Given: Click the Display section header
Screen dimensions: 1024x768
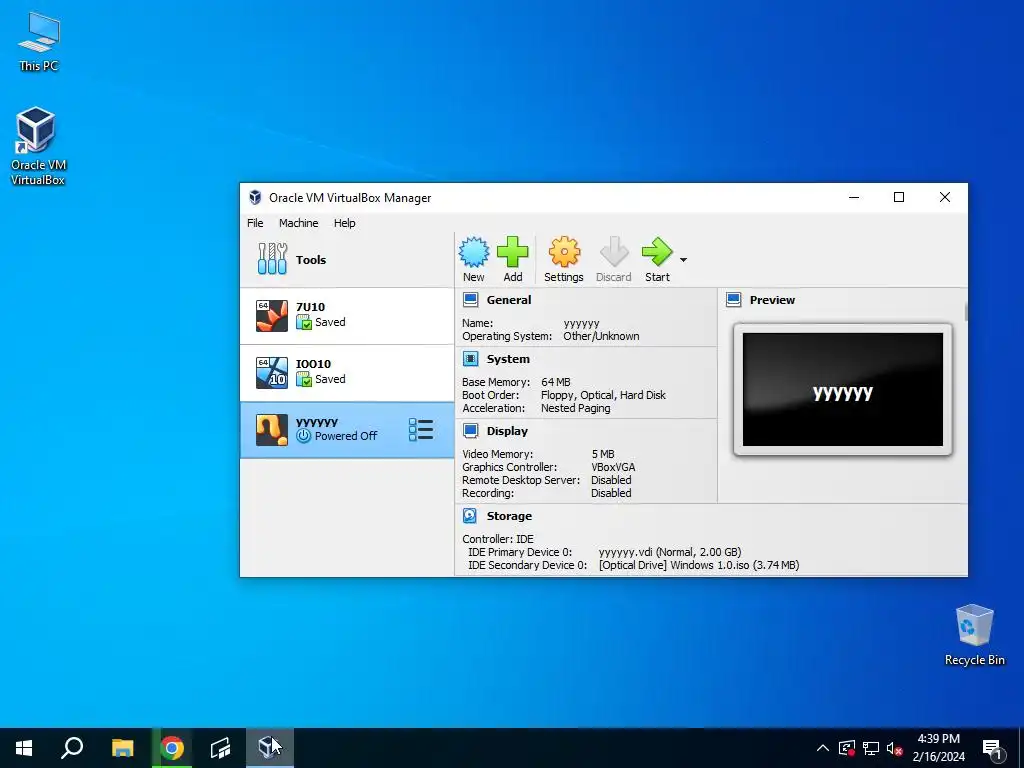Looking at the screenshot, I should point(507,430).
